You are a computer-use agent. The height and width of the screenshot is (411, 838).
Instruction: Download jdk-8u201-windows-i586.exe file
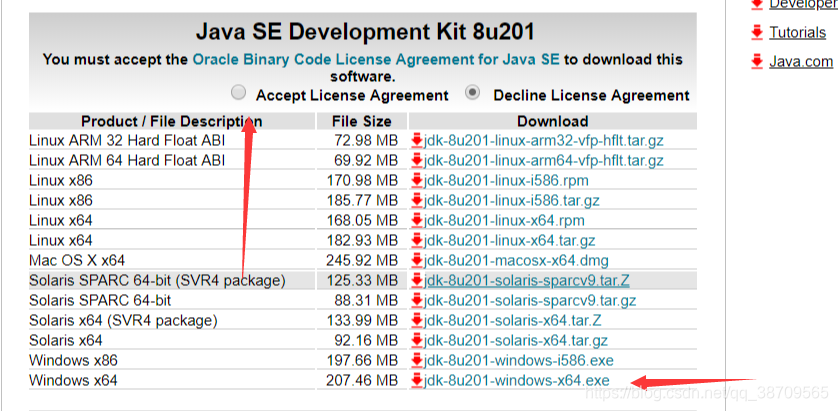(518, 360)
